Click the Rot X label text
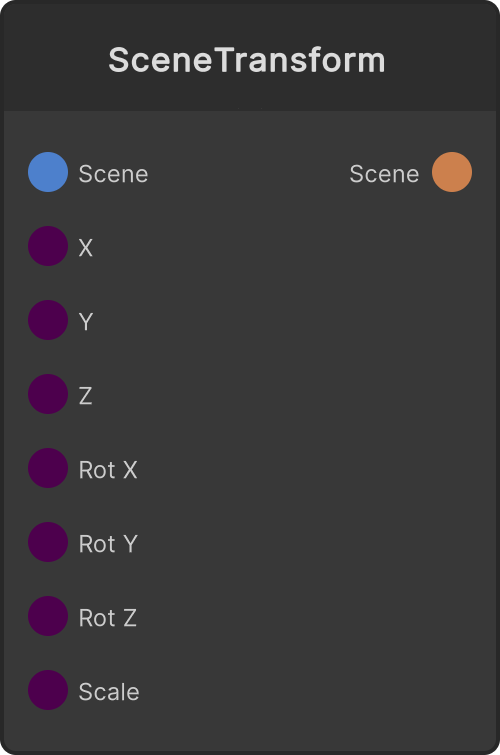 (108, 470)
